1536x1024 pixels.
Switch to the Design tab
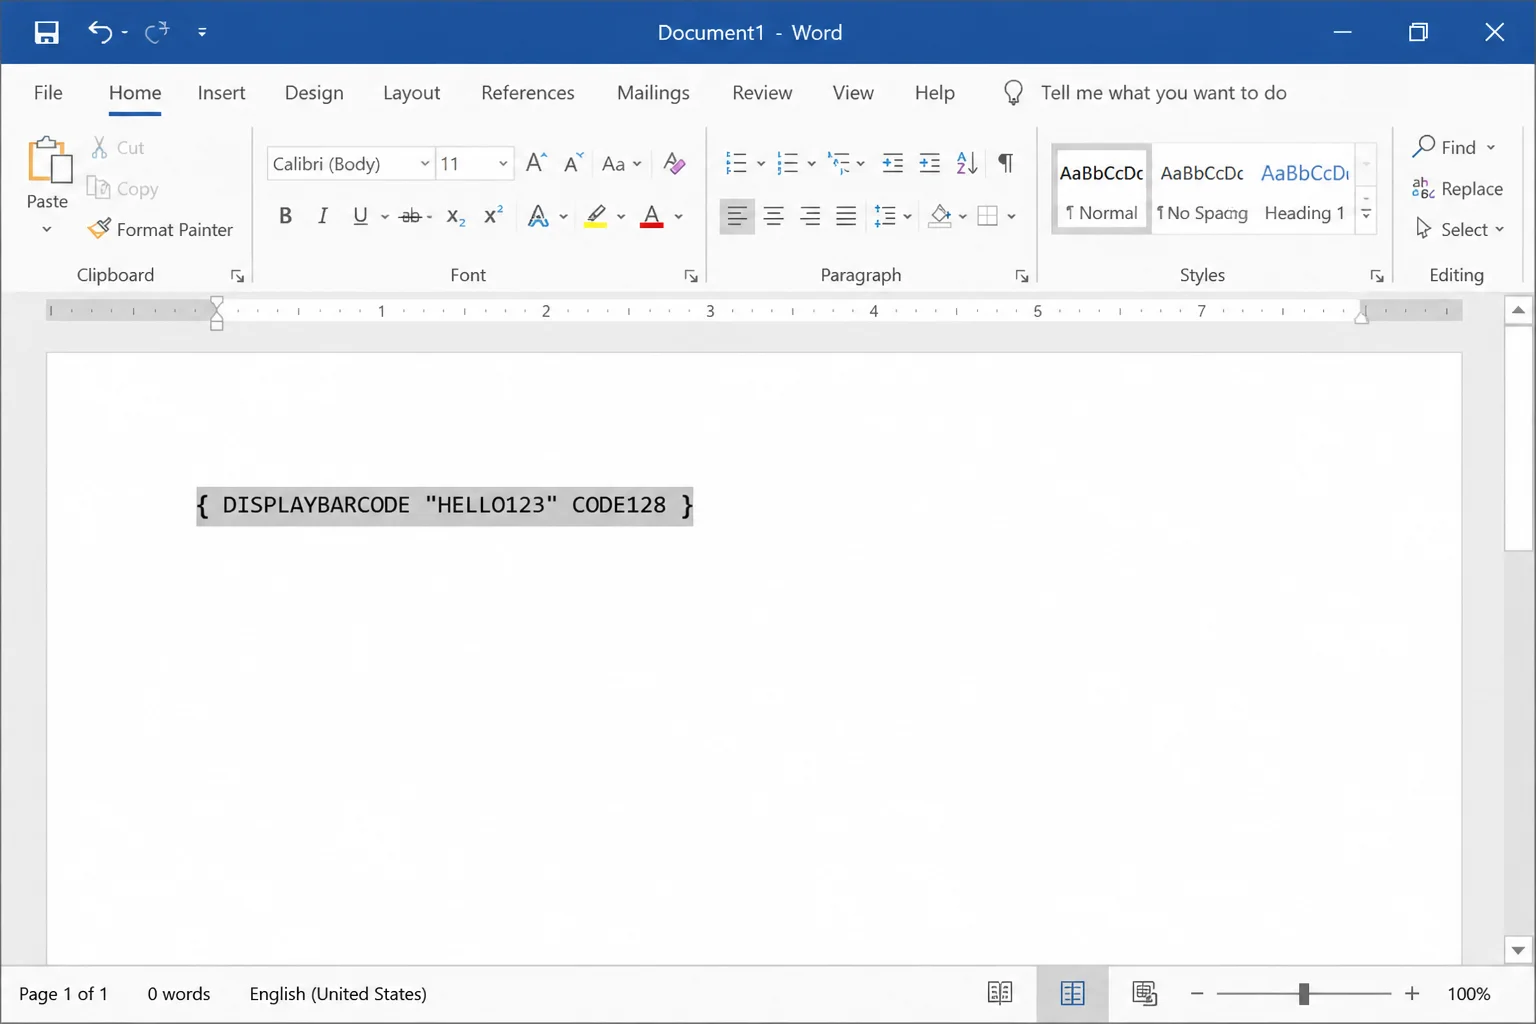coord(314,93)
